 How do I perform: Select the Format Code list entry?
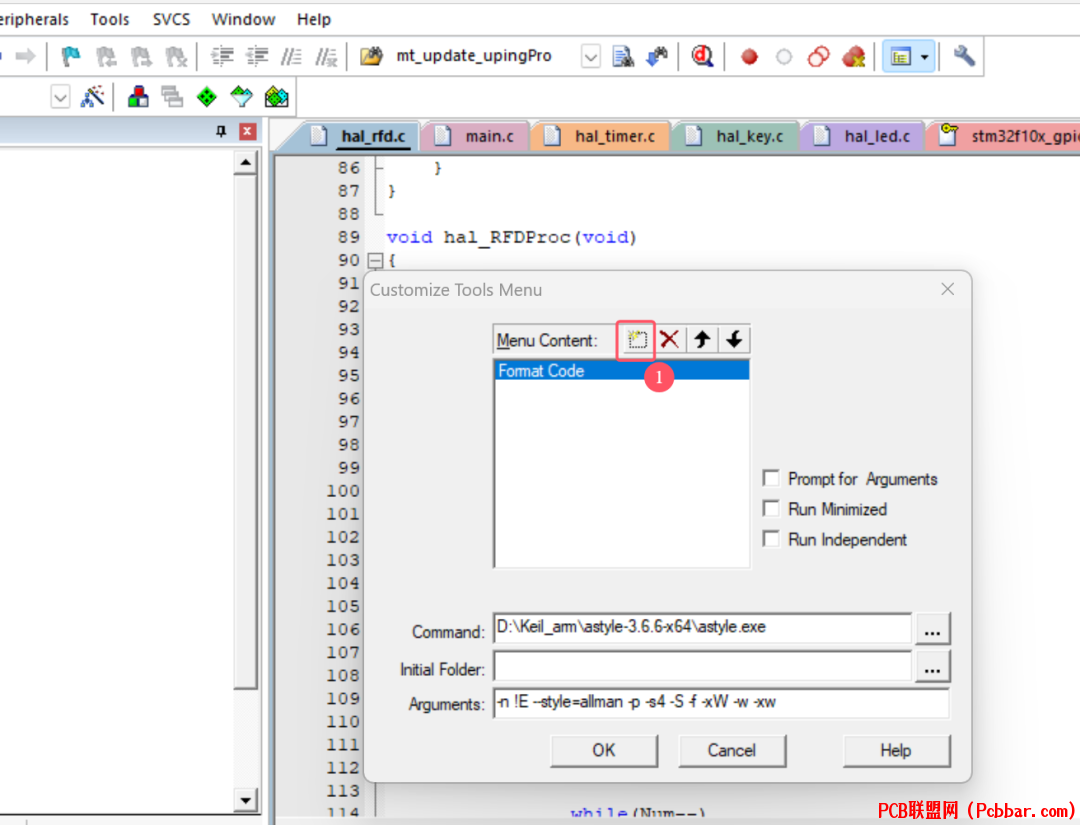coord(622,370)
